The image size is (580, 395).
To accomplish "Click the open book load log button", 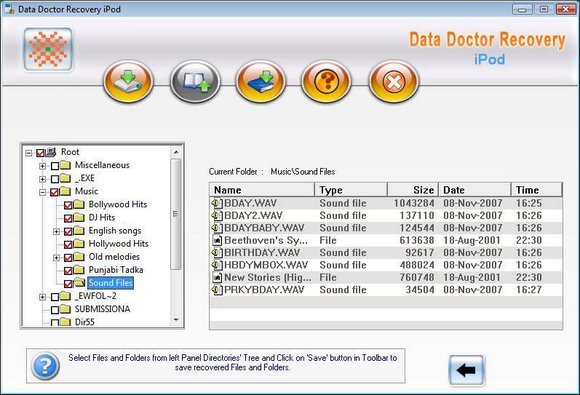I will coord(195,82).
